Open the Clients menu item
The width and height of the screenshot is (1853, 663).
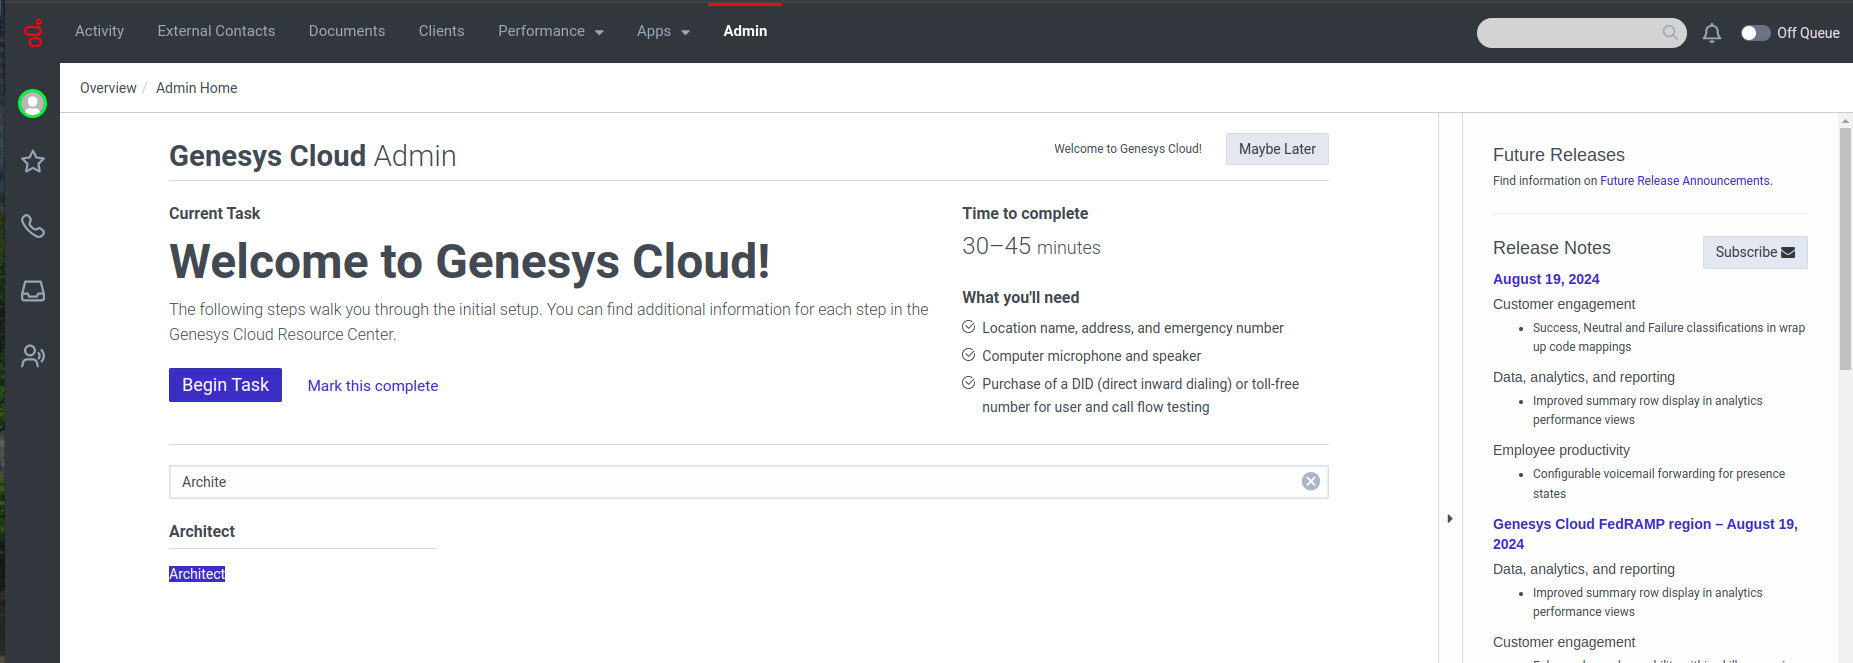point(441,31)
